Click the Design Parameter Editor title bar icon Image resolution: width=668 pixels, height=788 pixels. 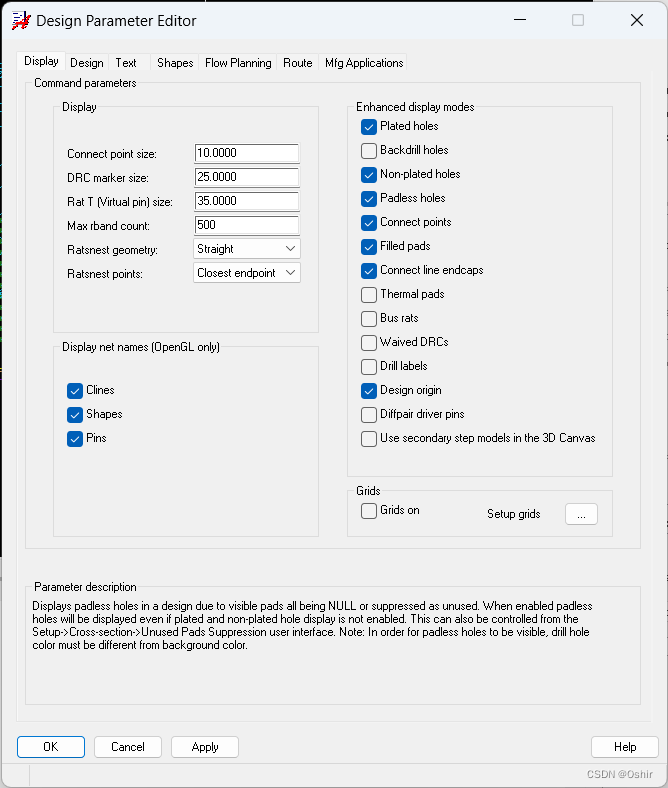tap(20, 20)
